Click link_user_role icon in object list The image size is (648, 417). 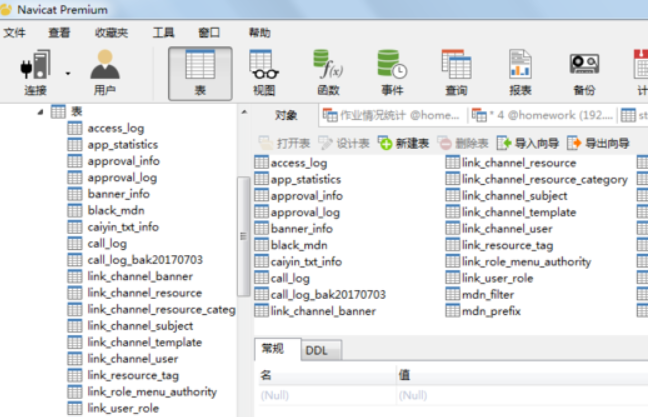pos(453,277)
